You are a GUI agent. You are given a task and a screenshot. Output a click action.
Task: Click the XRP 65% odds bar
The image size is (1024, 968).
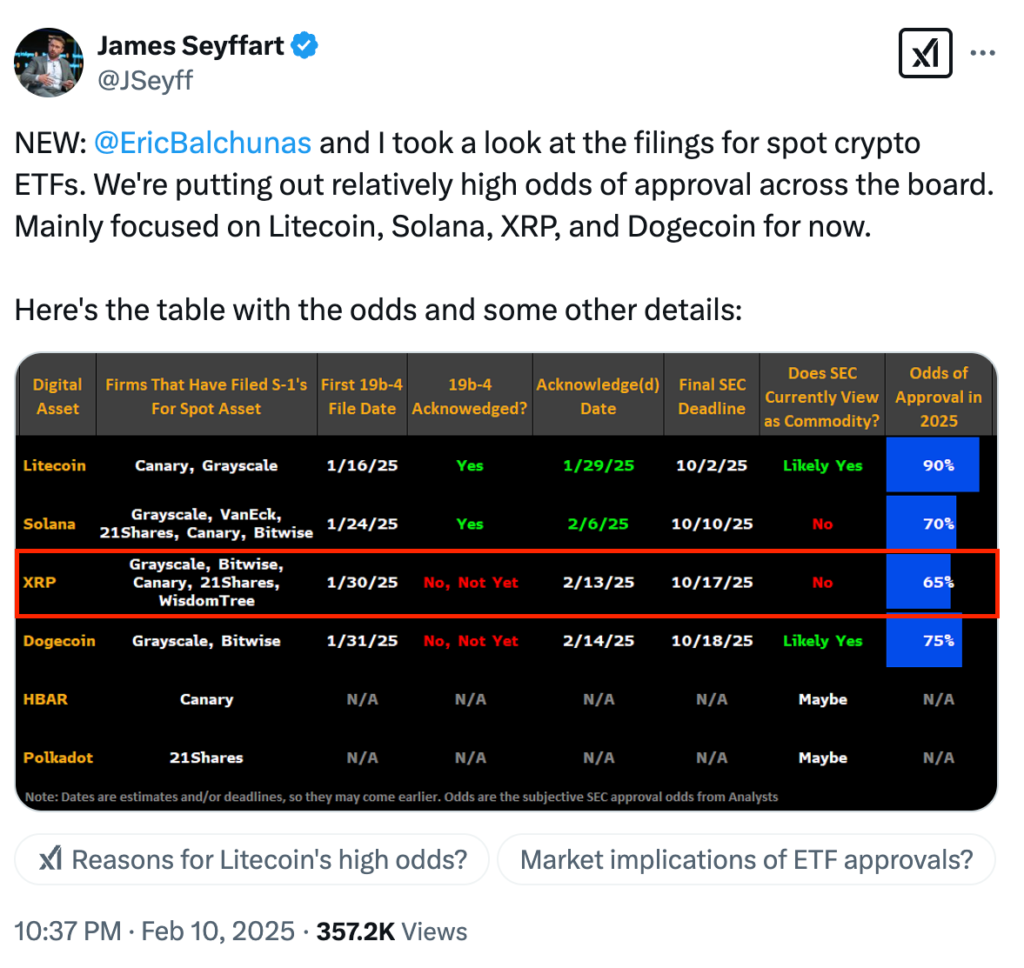[919, 582]
